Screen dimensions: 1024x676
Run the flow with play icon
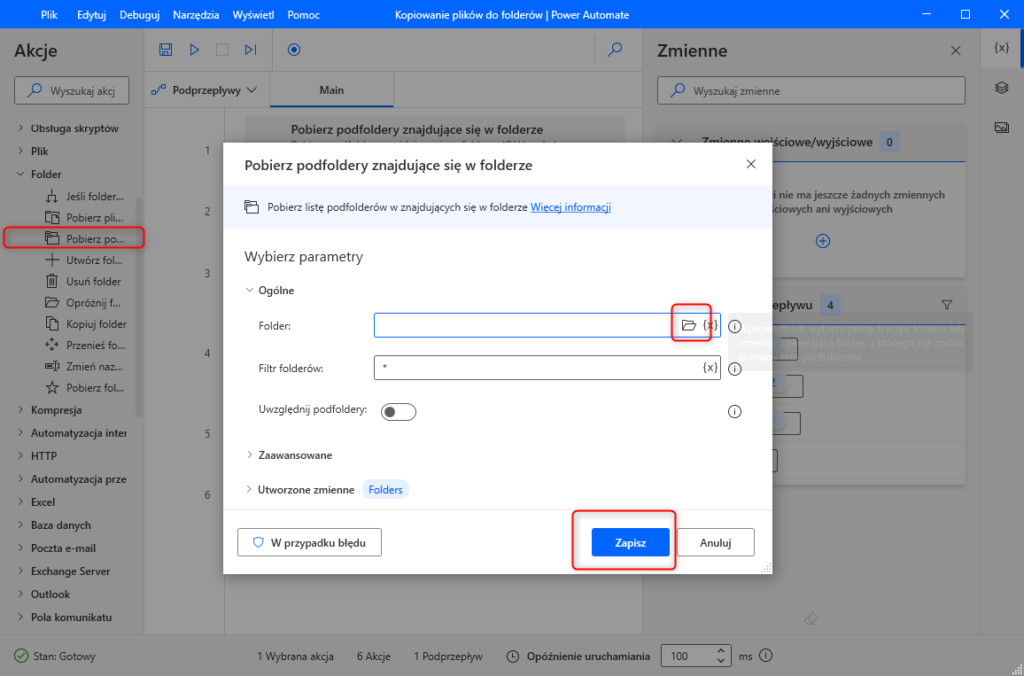click(194, 49)
